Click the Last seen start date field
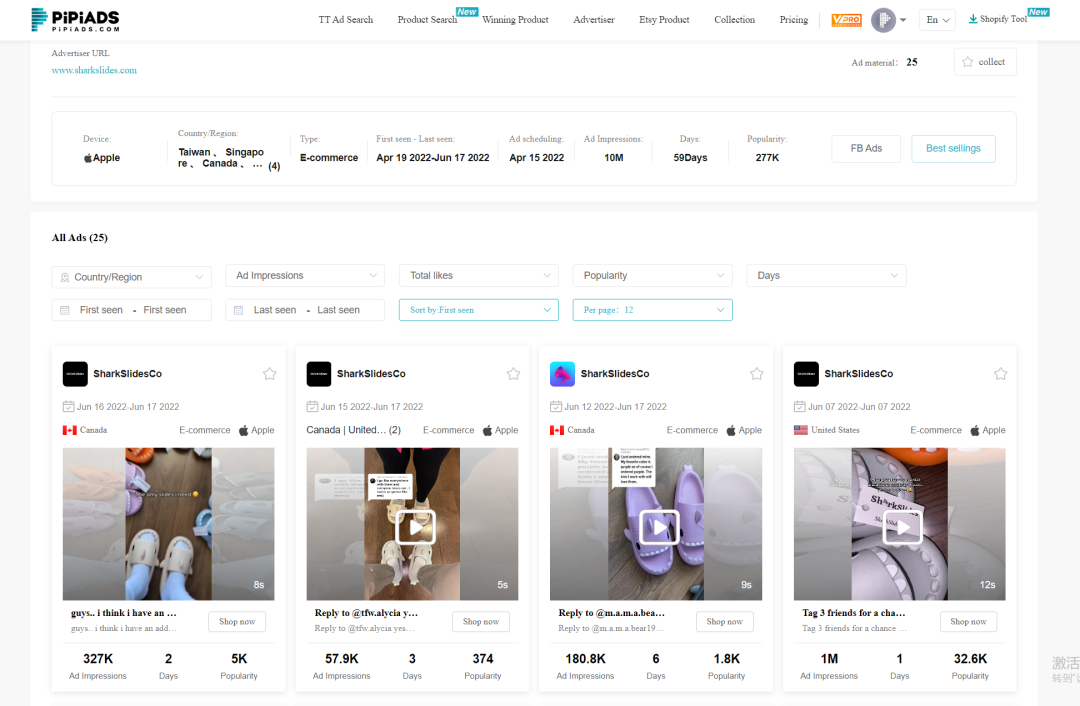 (275, 310)
